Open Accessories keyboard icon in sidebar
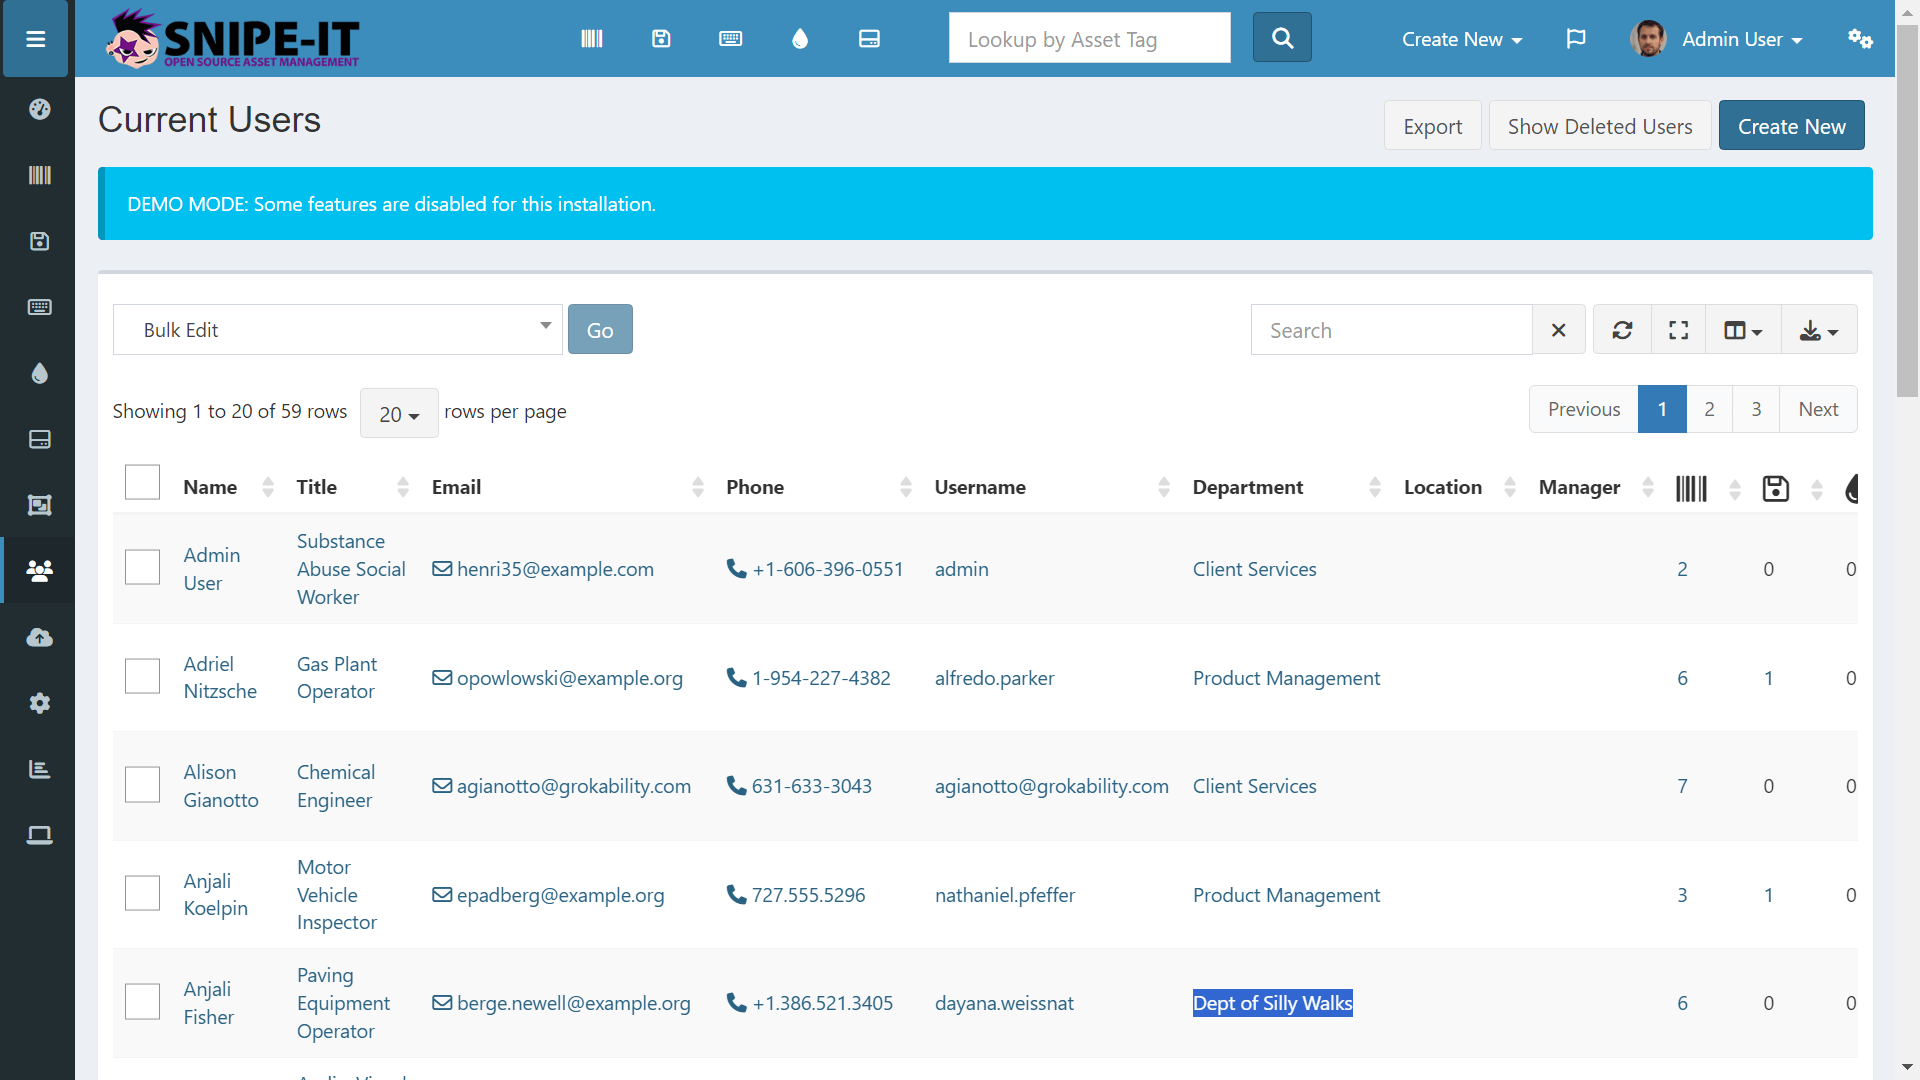 tap(40, 307)
